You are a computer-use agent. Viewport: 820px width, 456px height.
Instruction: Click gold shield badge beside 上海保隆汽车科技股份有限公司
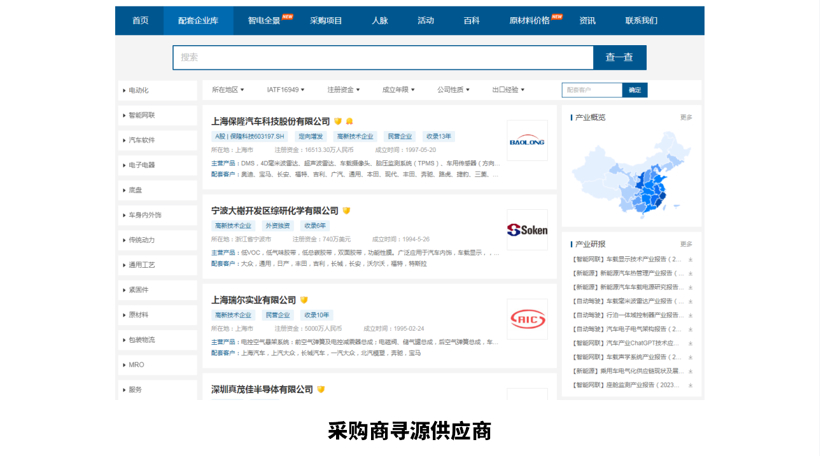tap(338, 122)
